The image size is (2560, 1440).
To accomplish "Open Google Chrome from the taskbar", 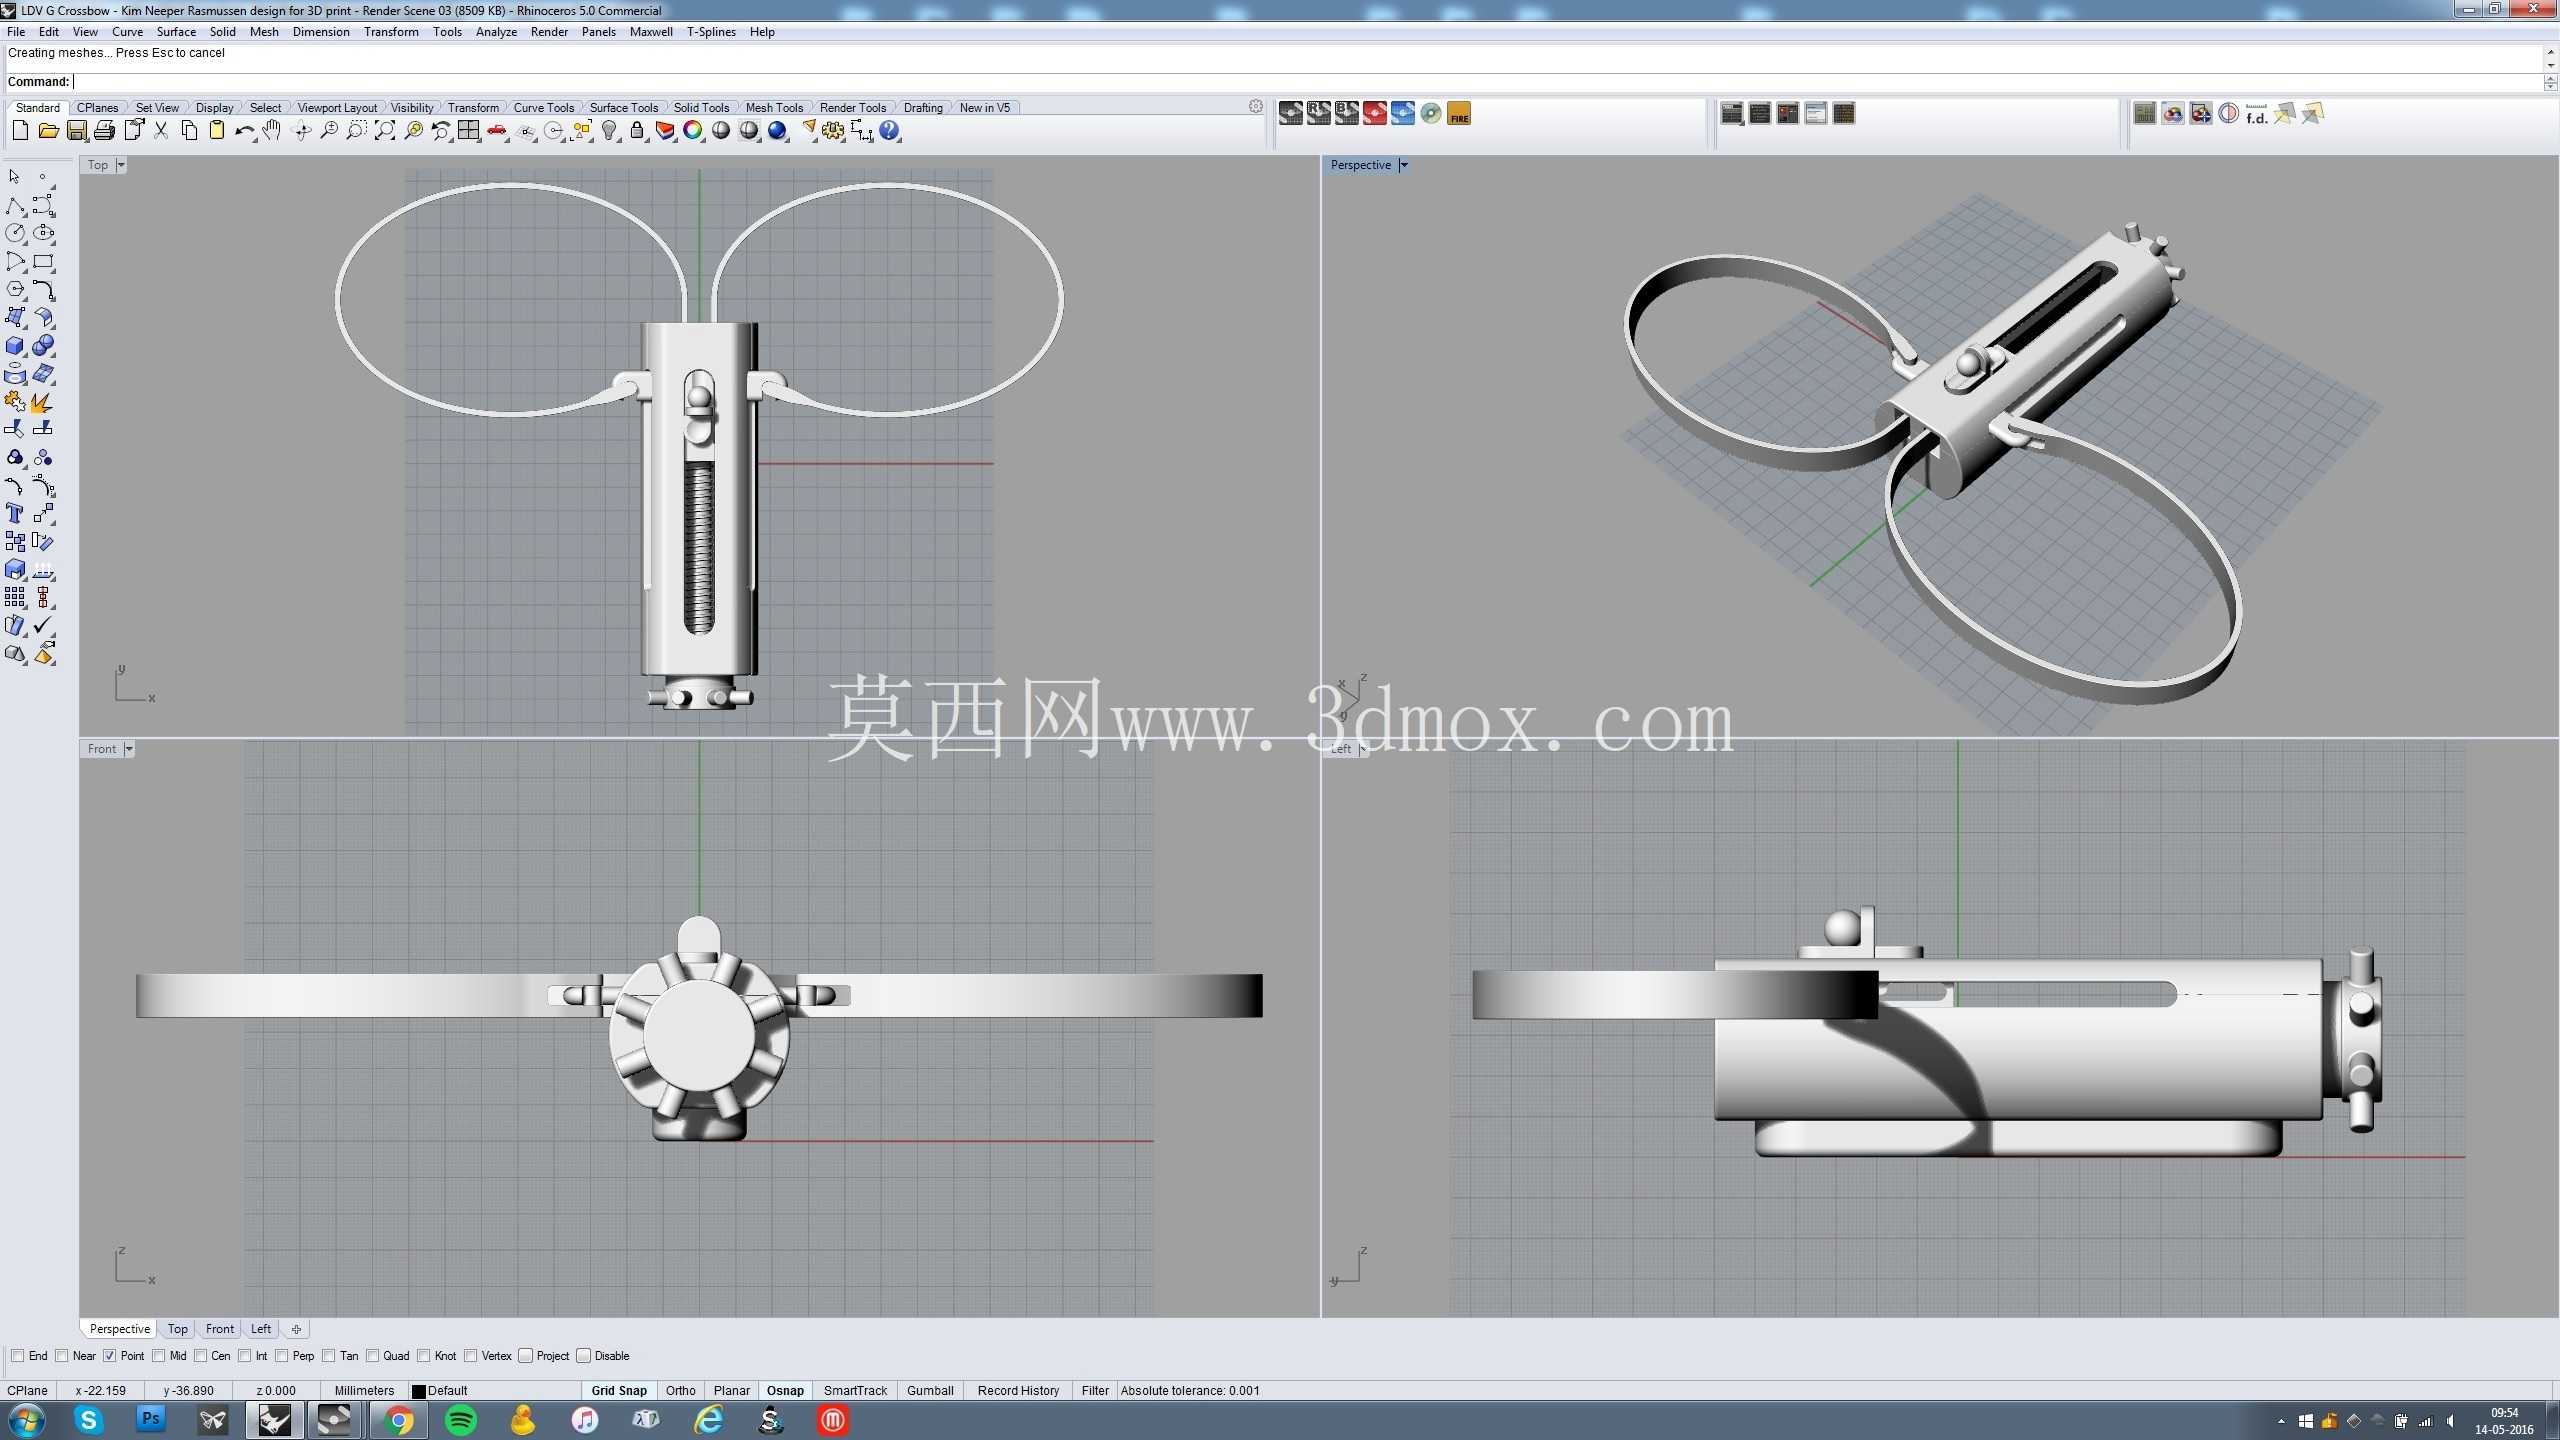I will [398, 1420].
